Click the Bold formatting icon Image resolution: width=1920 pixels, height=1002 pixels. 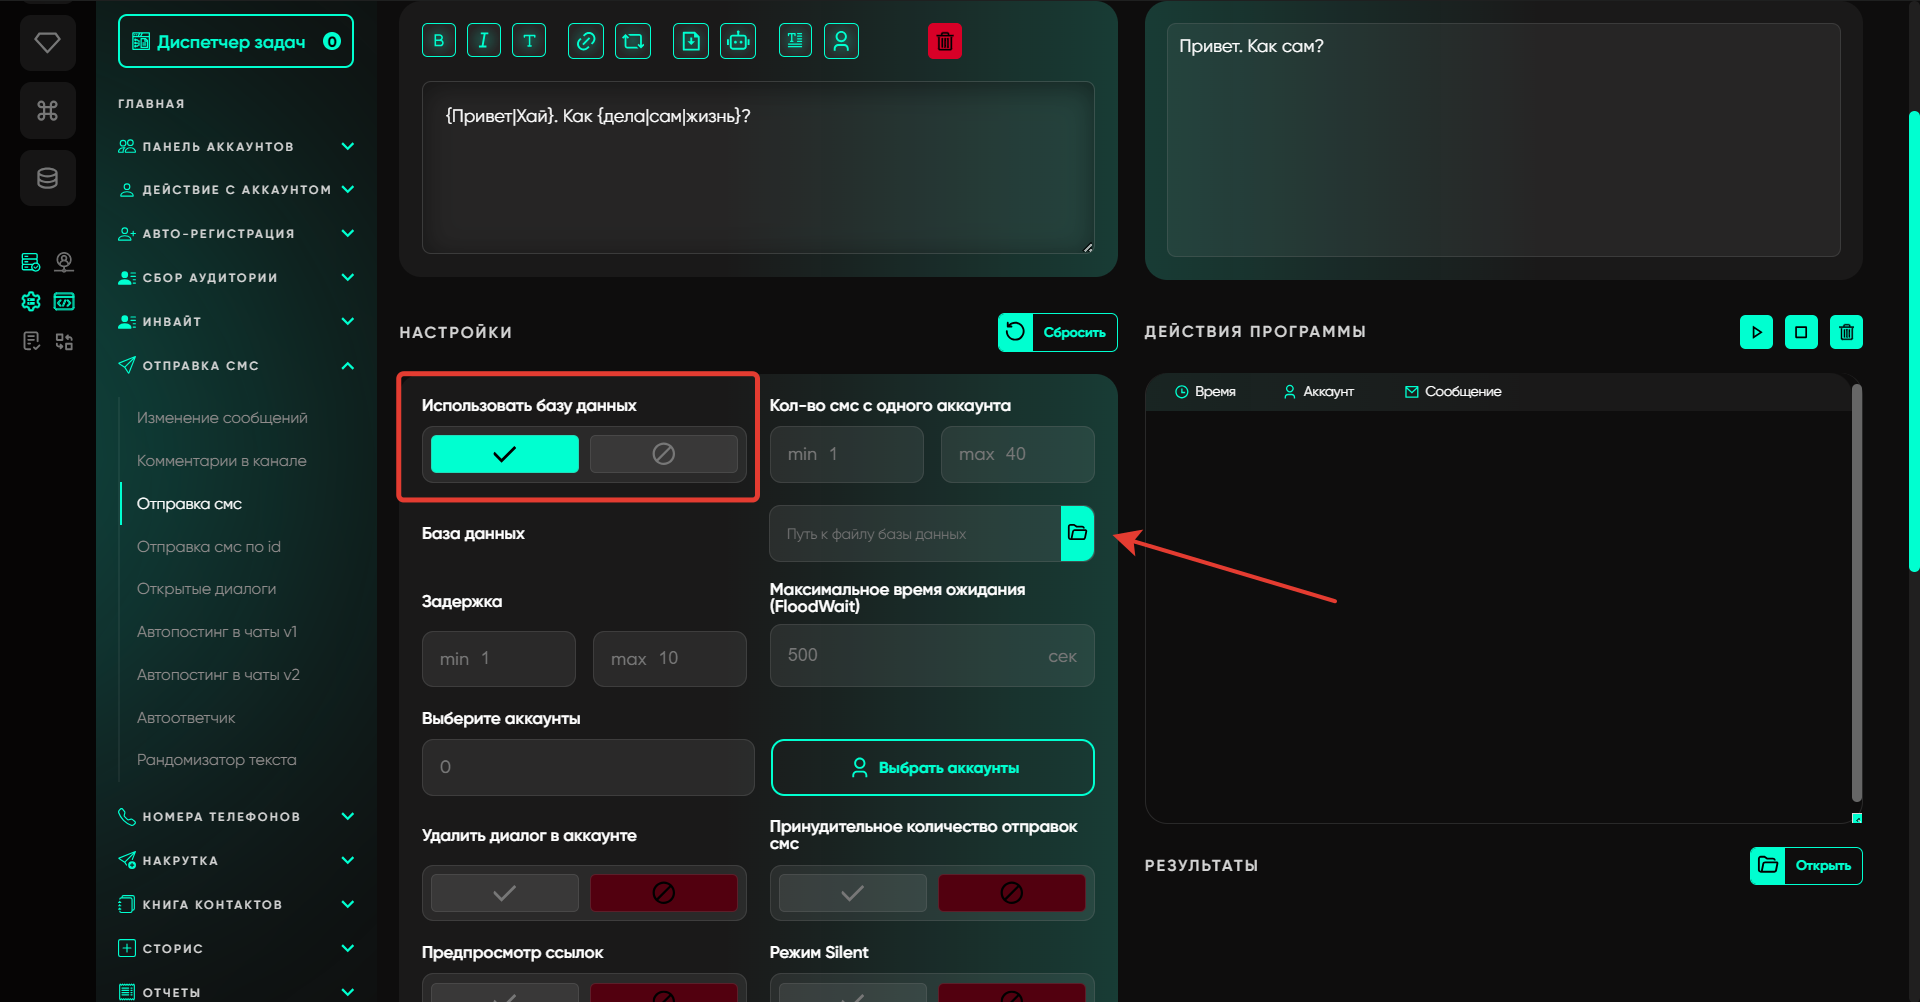click(439, 41)
